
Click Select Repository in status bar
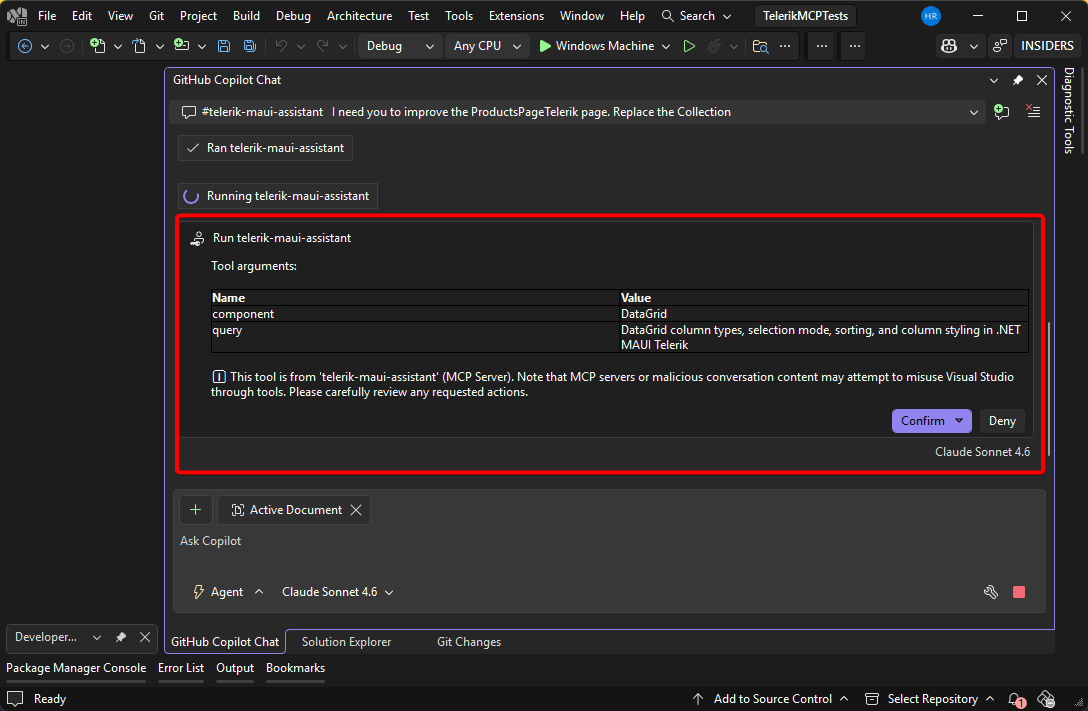[930, 699]
